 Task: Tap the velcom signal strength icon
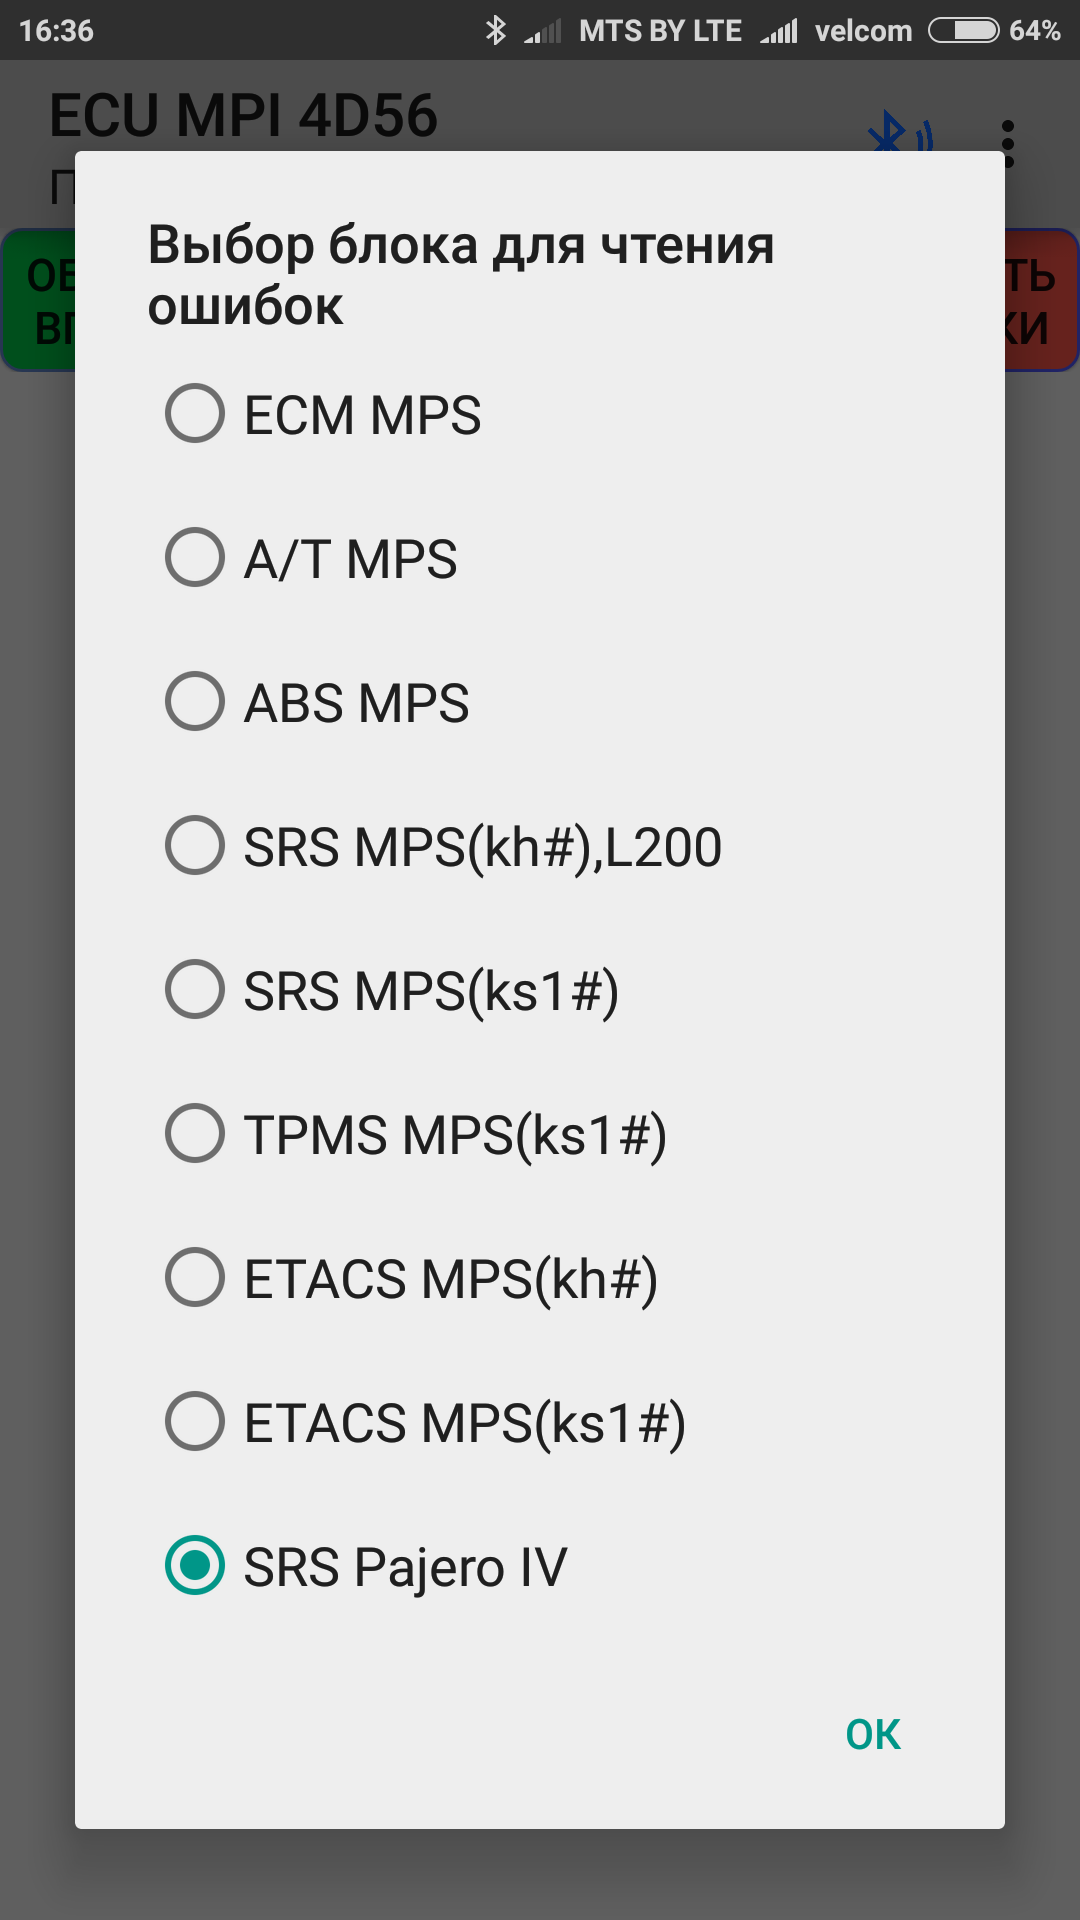(x=779, y=32)
